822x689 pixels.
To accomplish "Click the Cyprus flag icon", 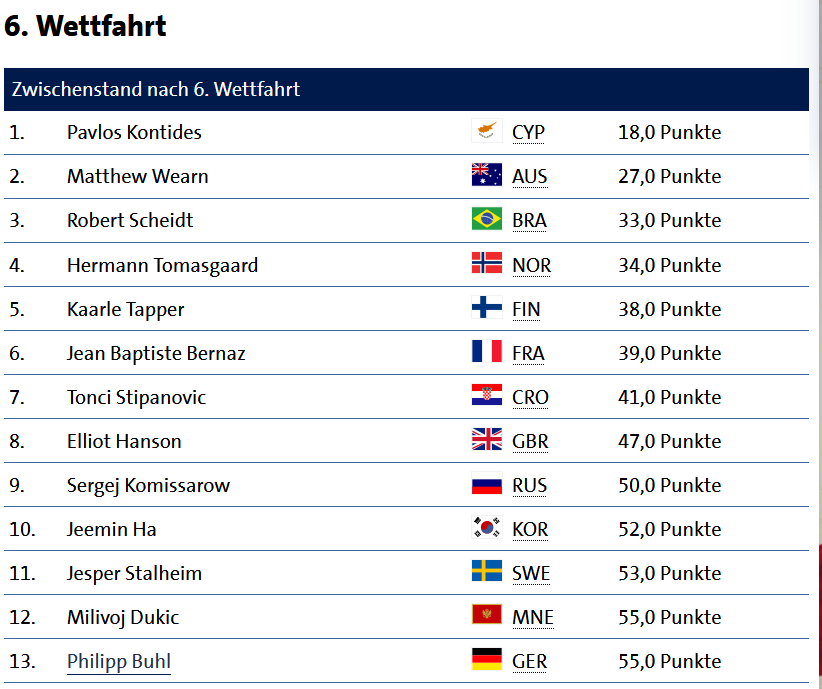I will 487,131.
